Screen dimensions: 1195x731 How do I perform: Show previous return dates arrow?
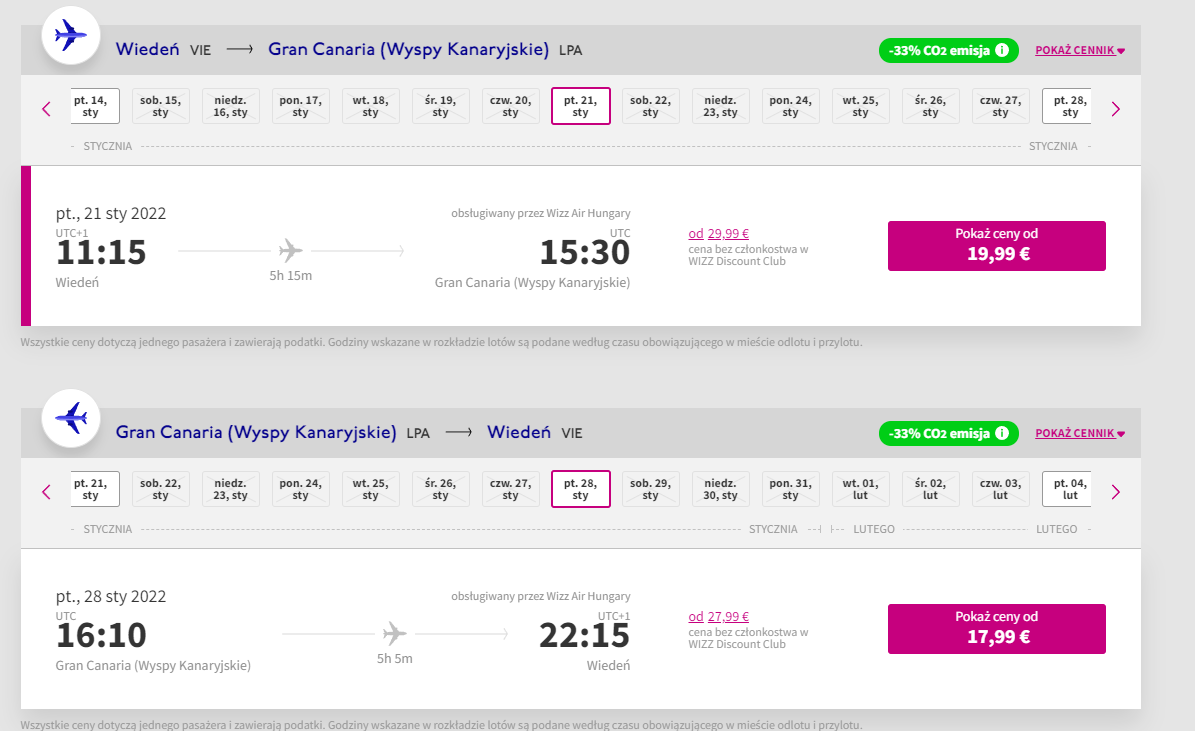[x=46, y=492]
